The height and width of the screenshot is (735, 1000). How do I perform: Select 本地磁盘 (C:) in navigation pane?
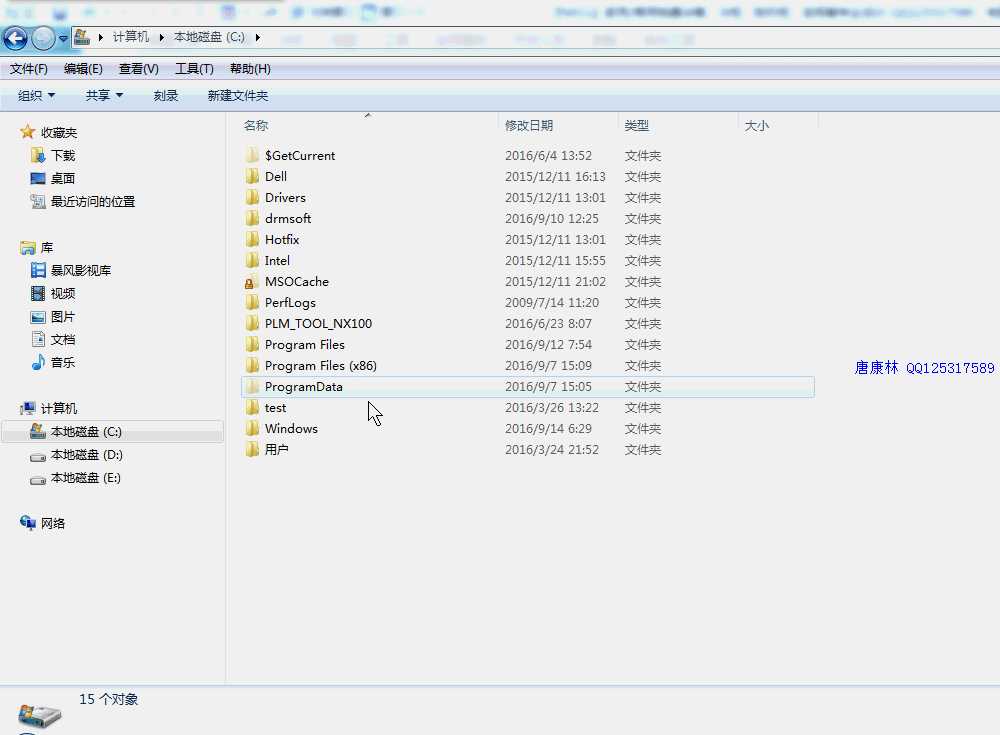[112, 432]
